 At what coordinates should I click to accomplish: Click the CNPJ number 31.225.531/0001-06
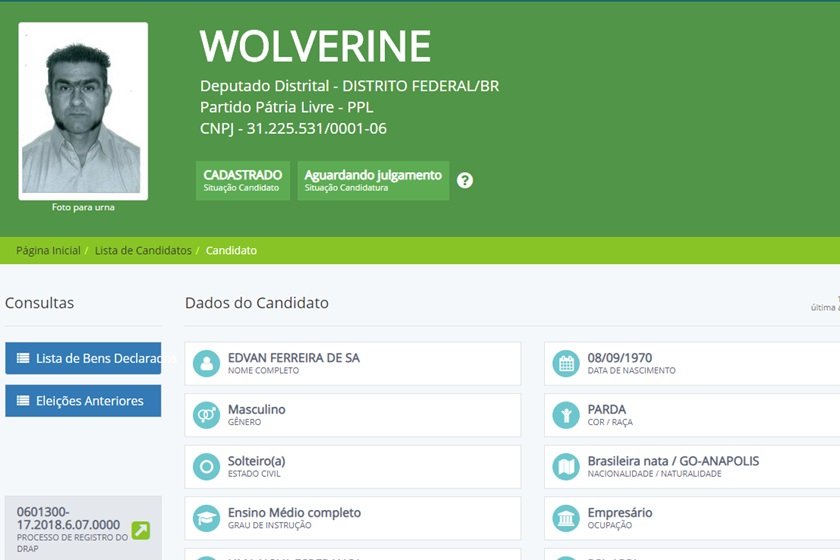(x=317, y=129)
